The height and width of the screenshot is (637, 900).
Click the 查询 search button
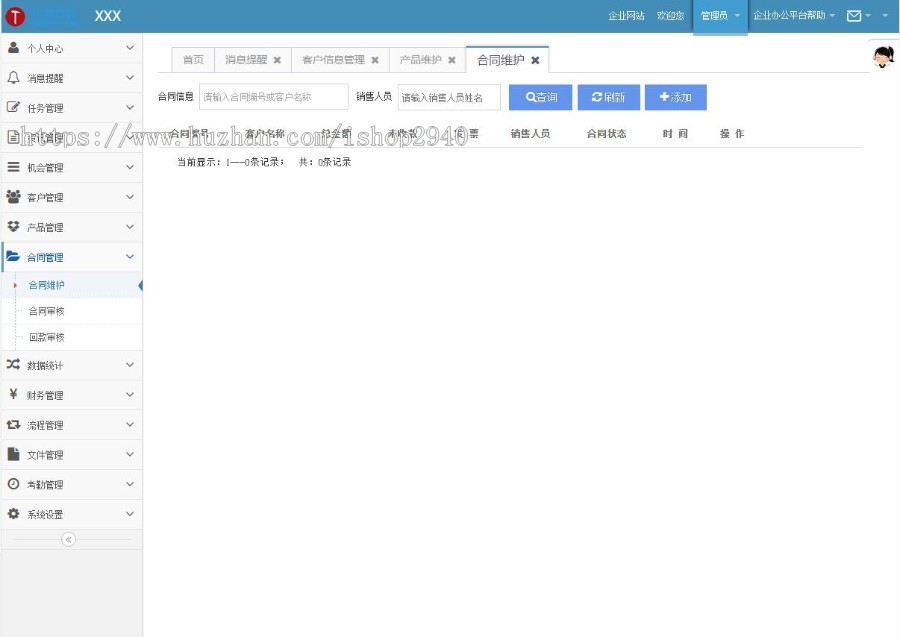[x=539, y=96]
